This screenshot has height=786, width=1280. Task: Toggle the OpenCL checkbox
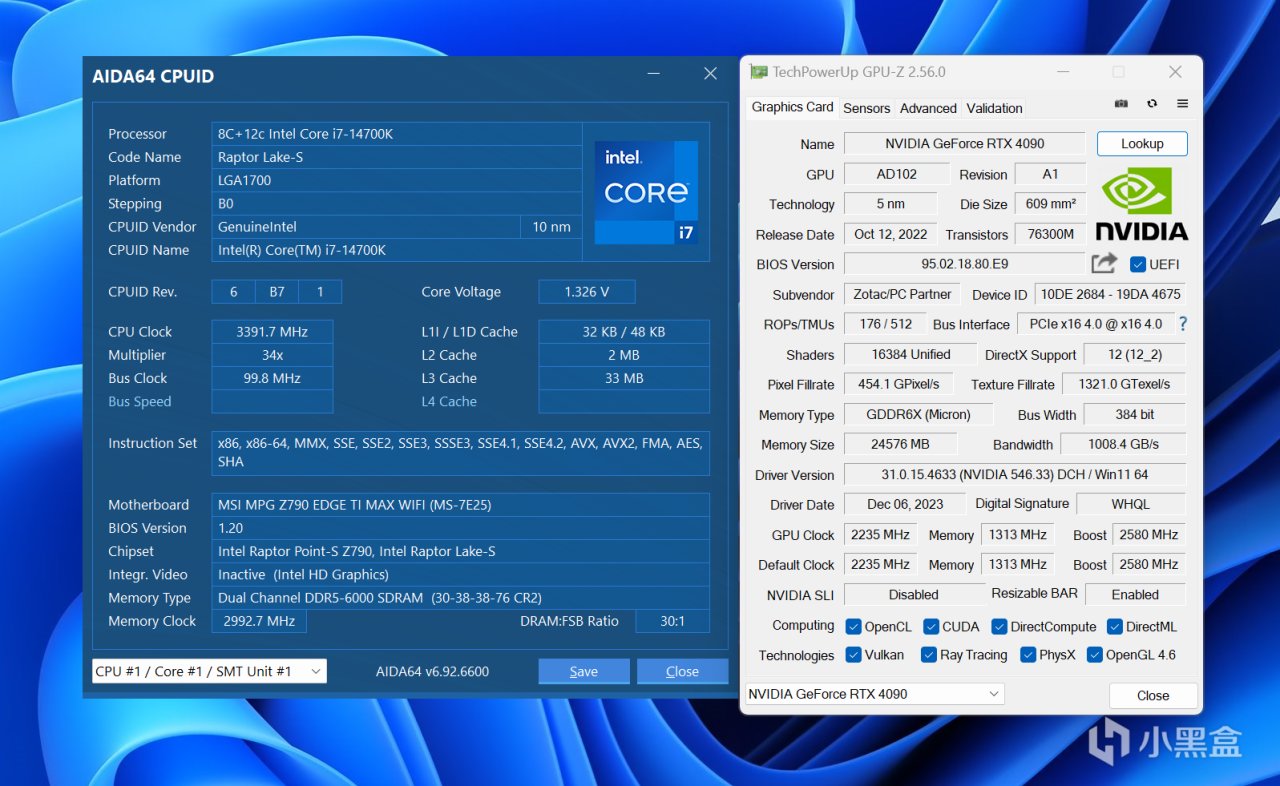click(854, 627)
